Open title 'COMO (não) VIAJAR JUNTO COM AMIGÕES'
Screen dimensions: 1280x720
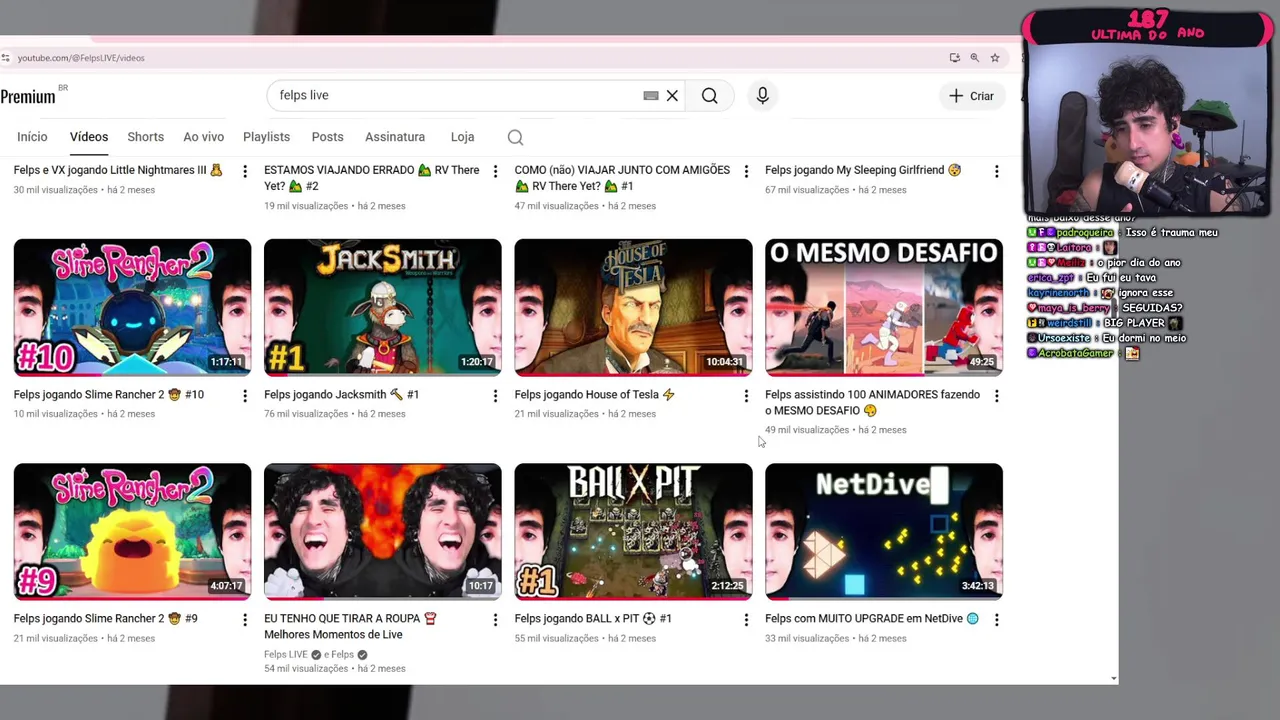(x=622, y=178)
